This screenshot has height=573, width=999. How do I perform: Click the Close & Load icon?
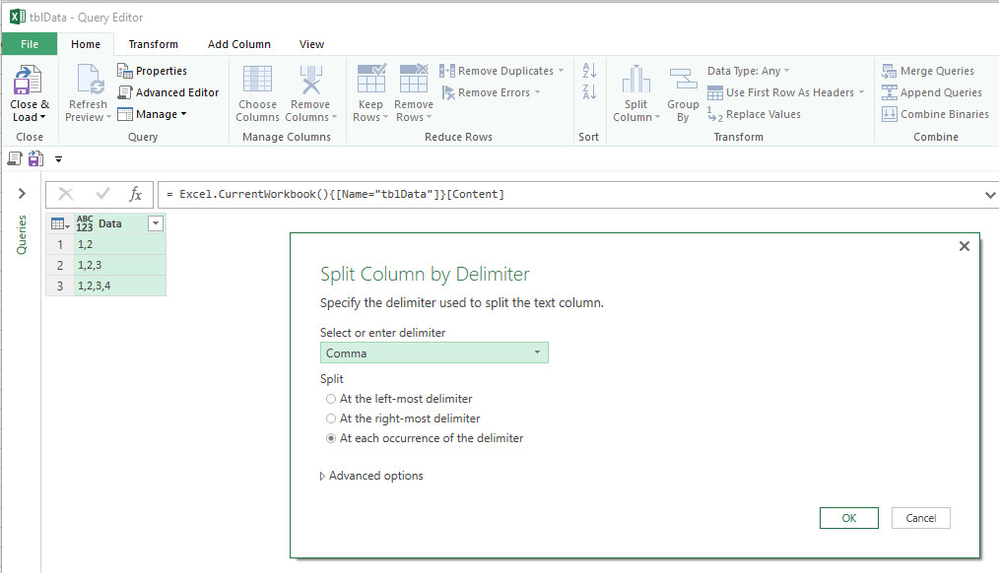point(27,80)
